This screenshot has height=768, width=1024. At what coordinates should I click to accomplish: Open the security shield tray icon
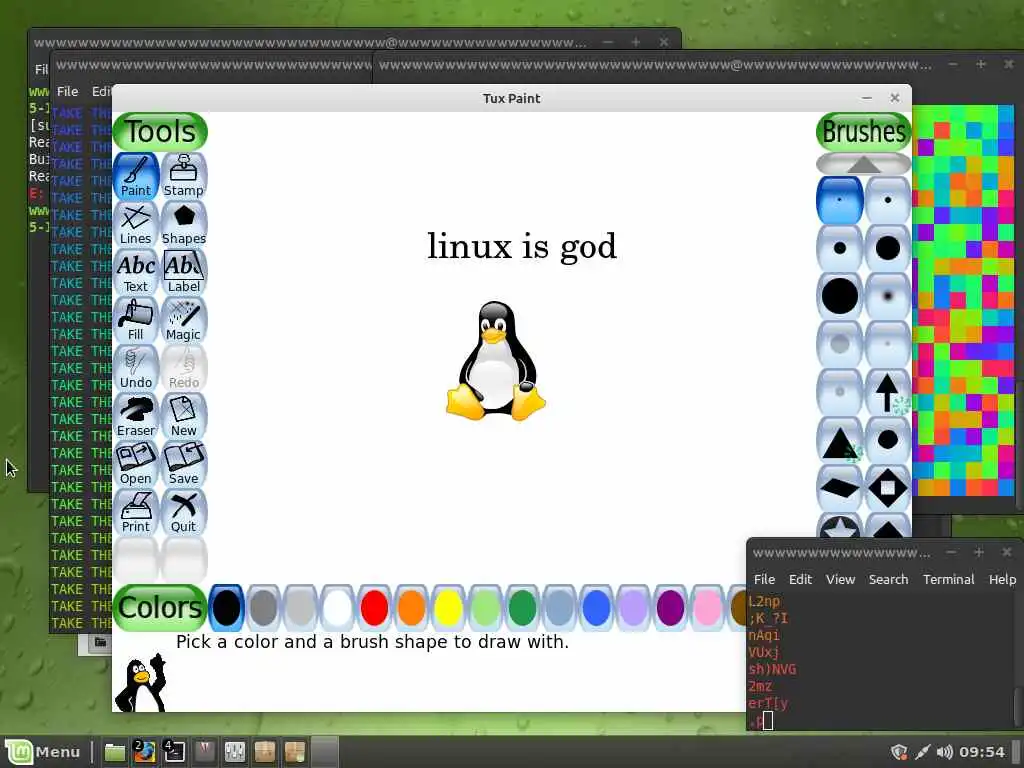point(899,752)
